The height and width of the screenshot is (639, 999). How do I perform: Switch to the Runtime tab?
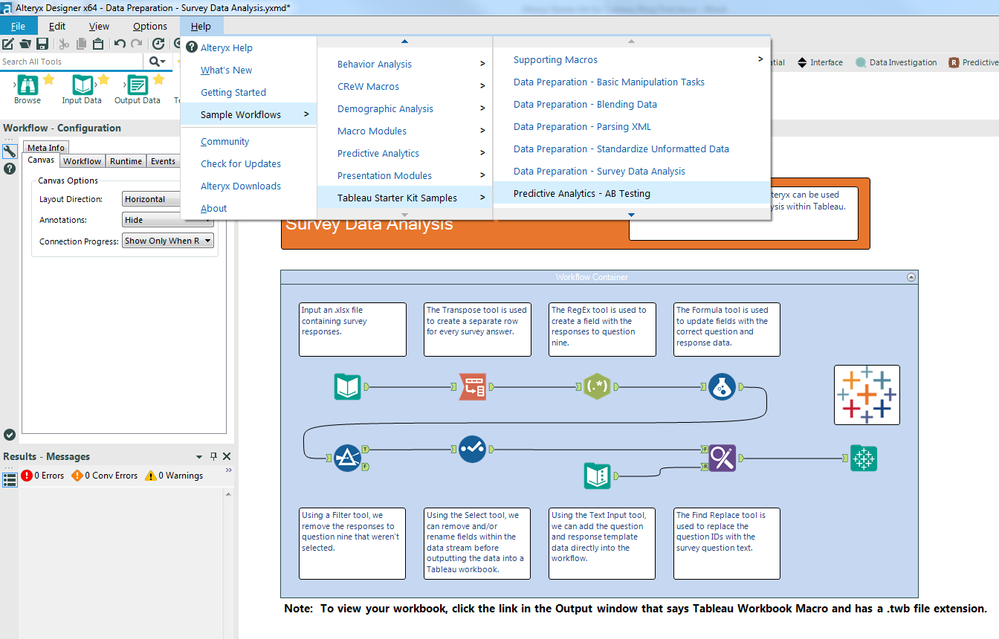125,160
